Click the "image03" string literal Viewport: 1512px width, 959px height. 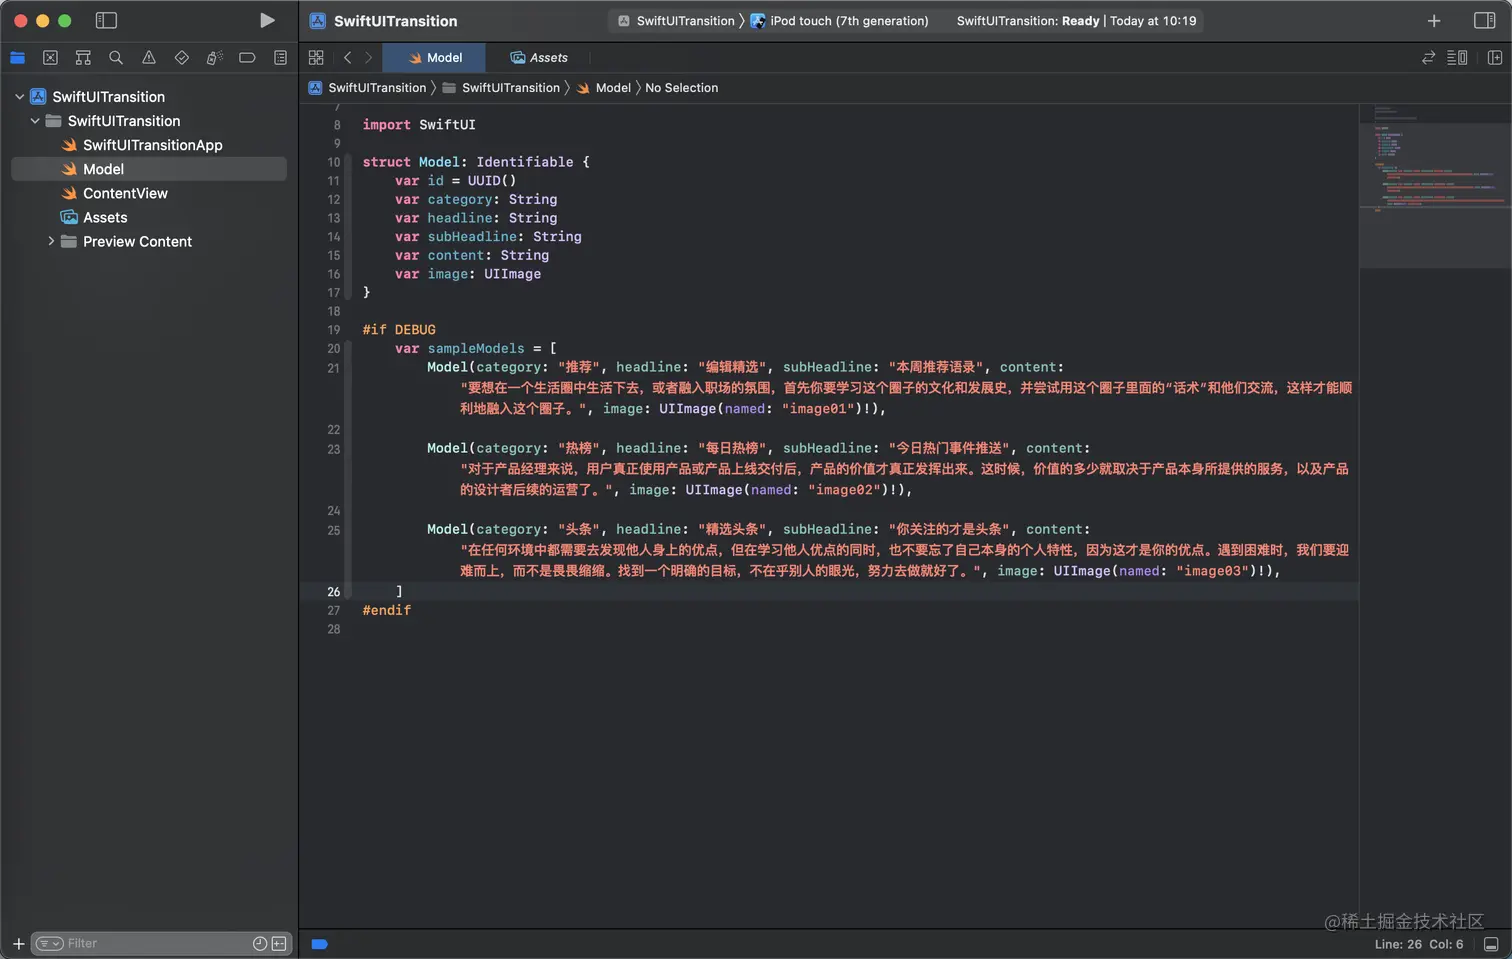(1212, 571)
